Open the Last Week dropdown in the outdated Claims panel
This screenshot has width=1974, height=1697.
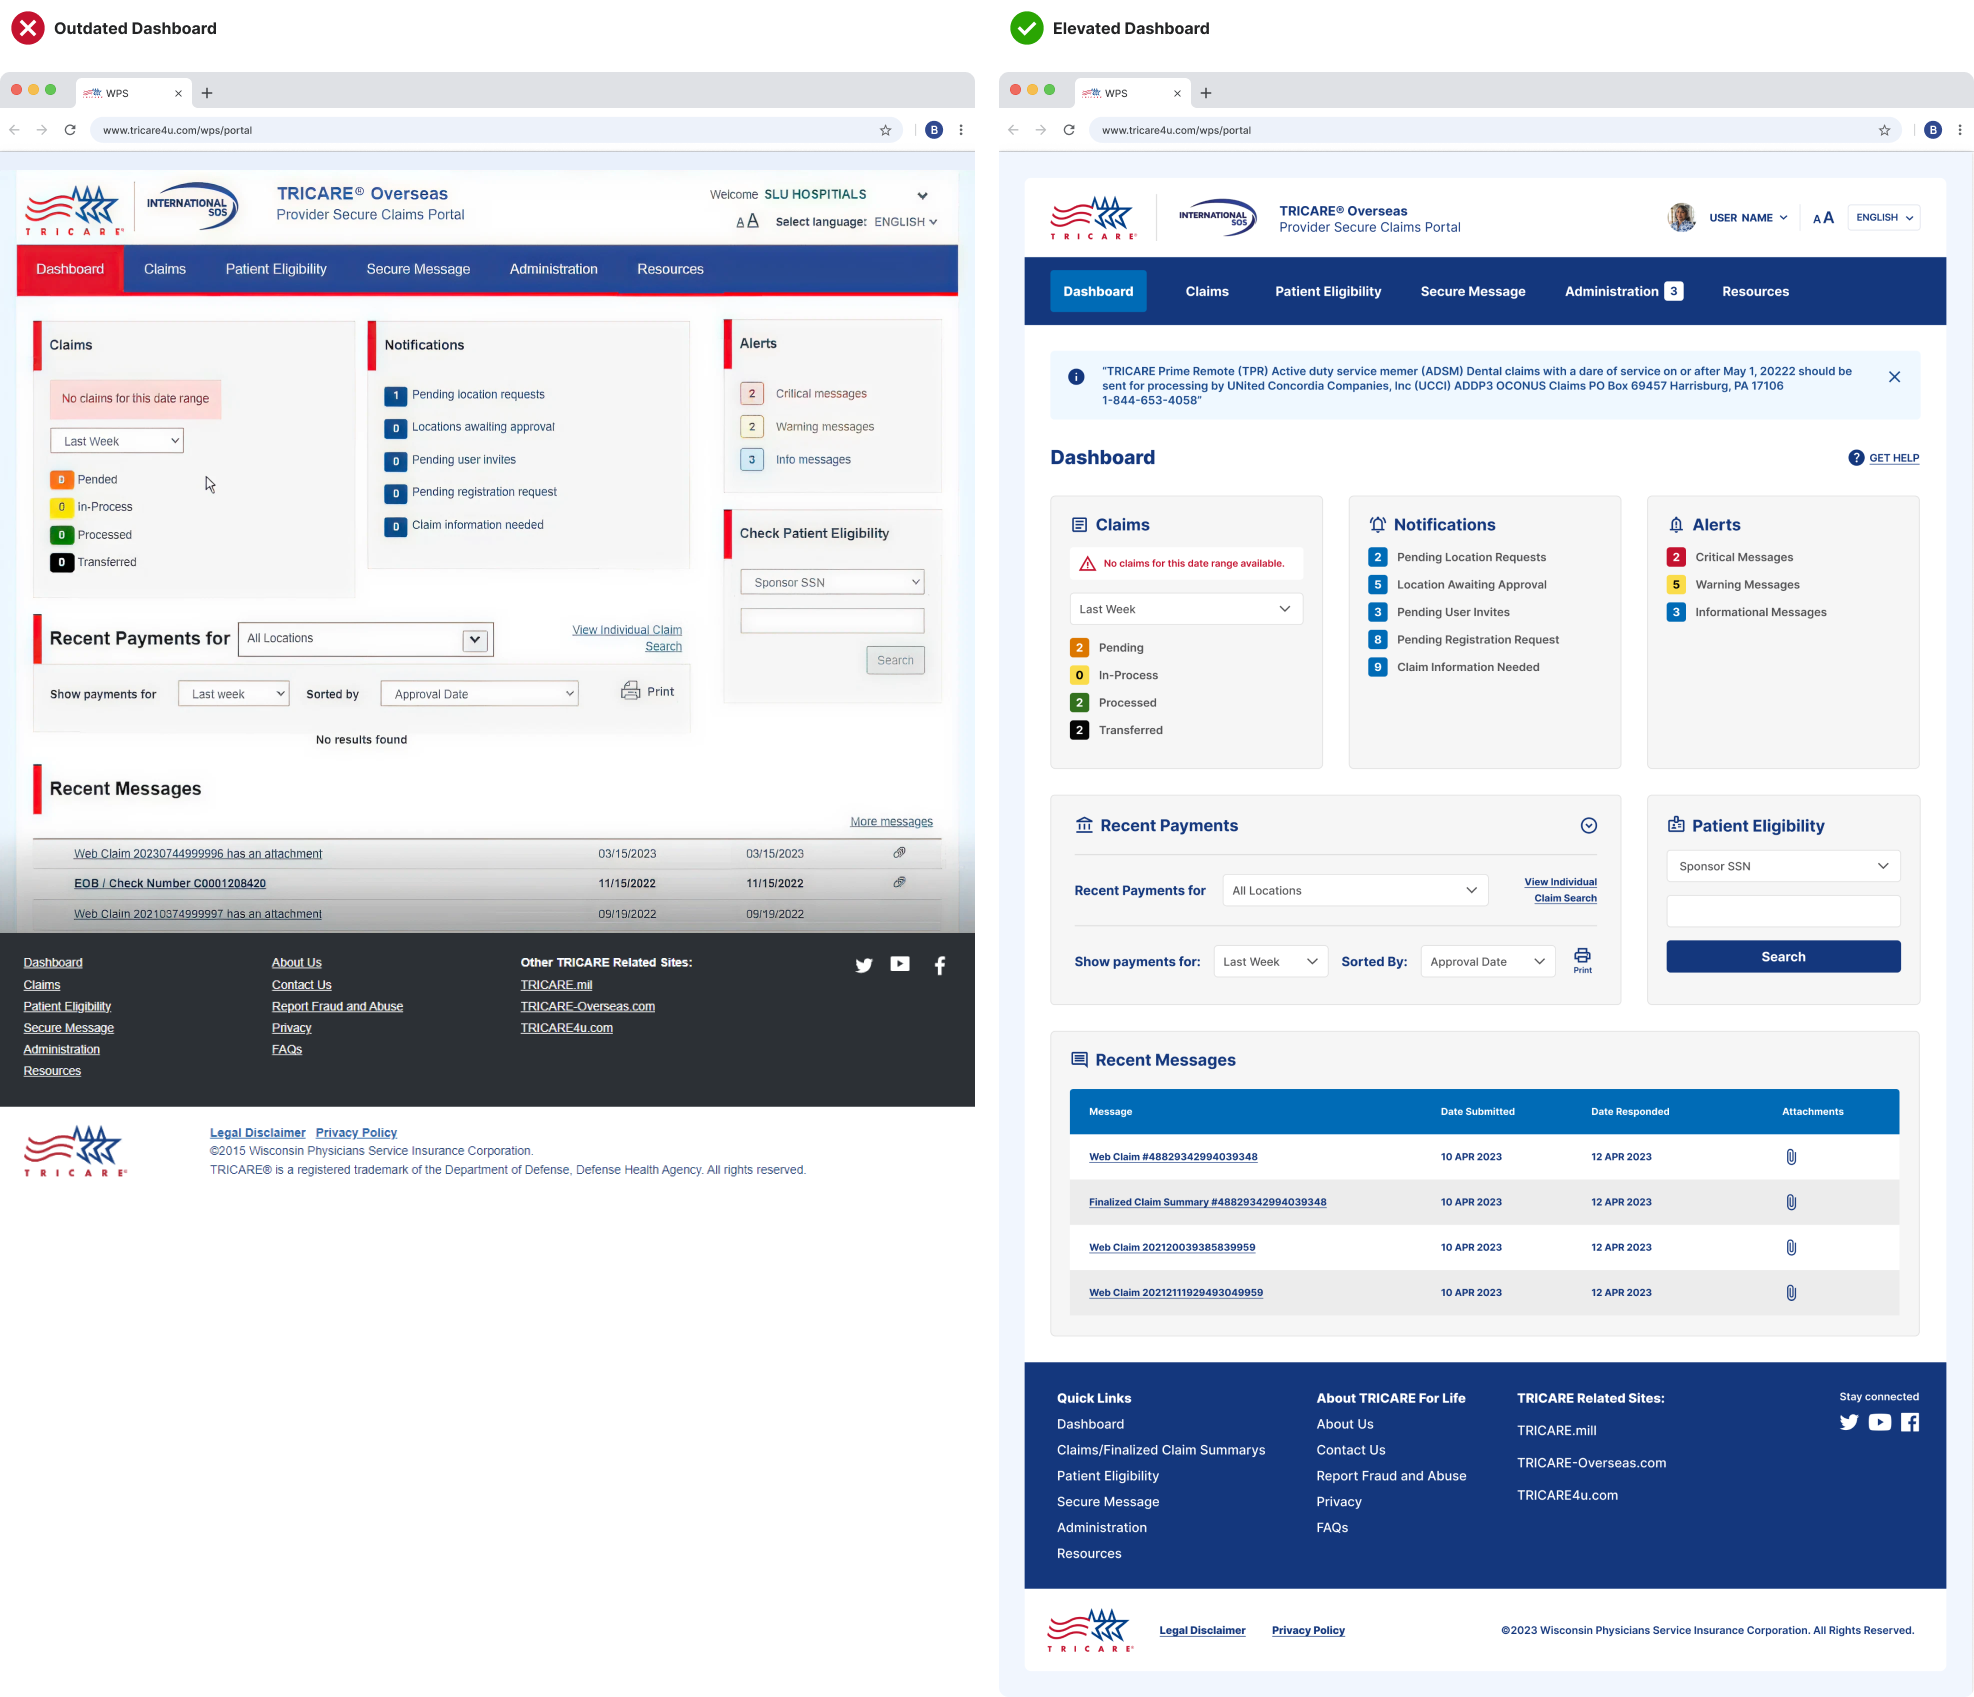coord(117,441)
